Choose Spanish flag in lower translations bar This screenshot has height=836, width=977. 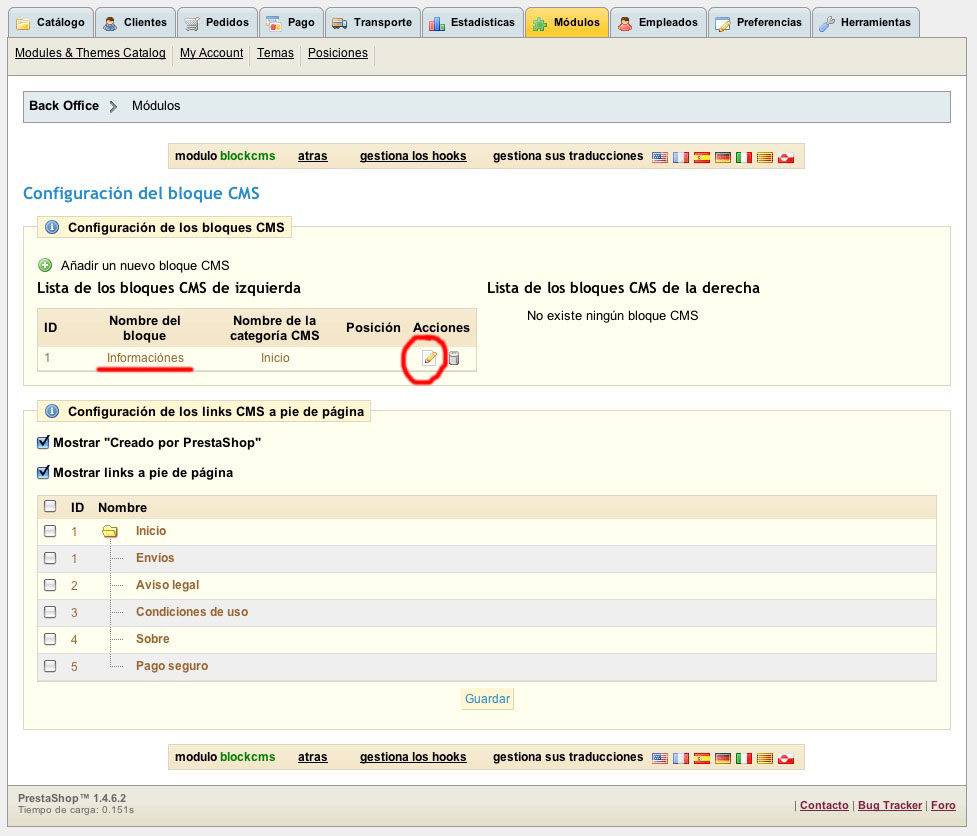coord(702,758)
